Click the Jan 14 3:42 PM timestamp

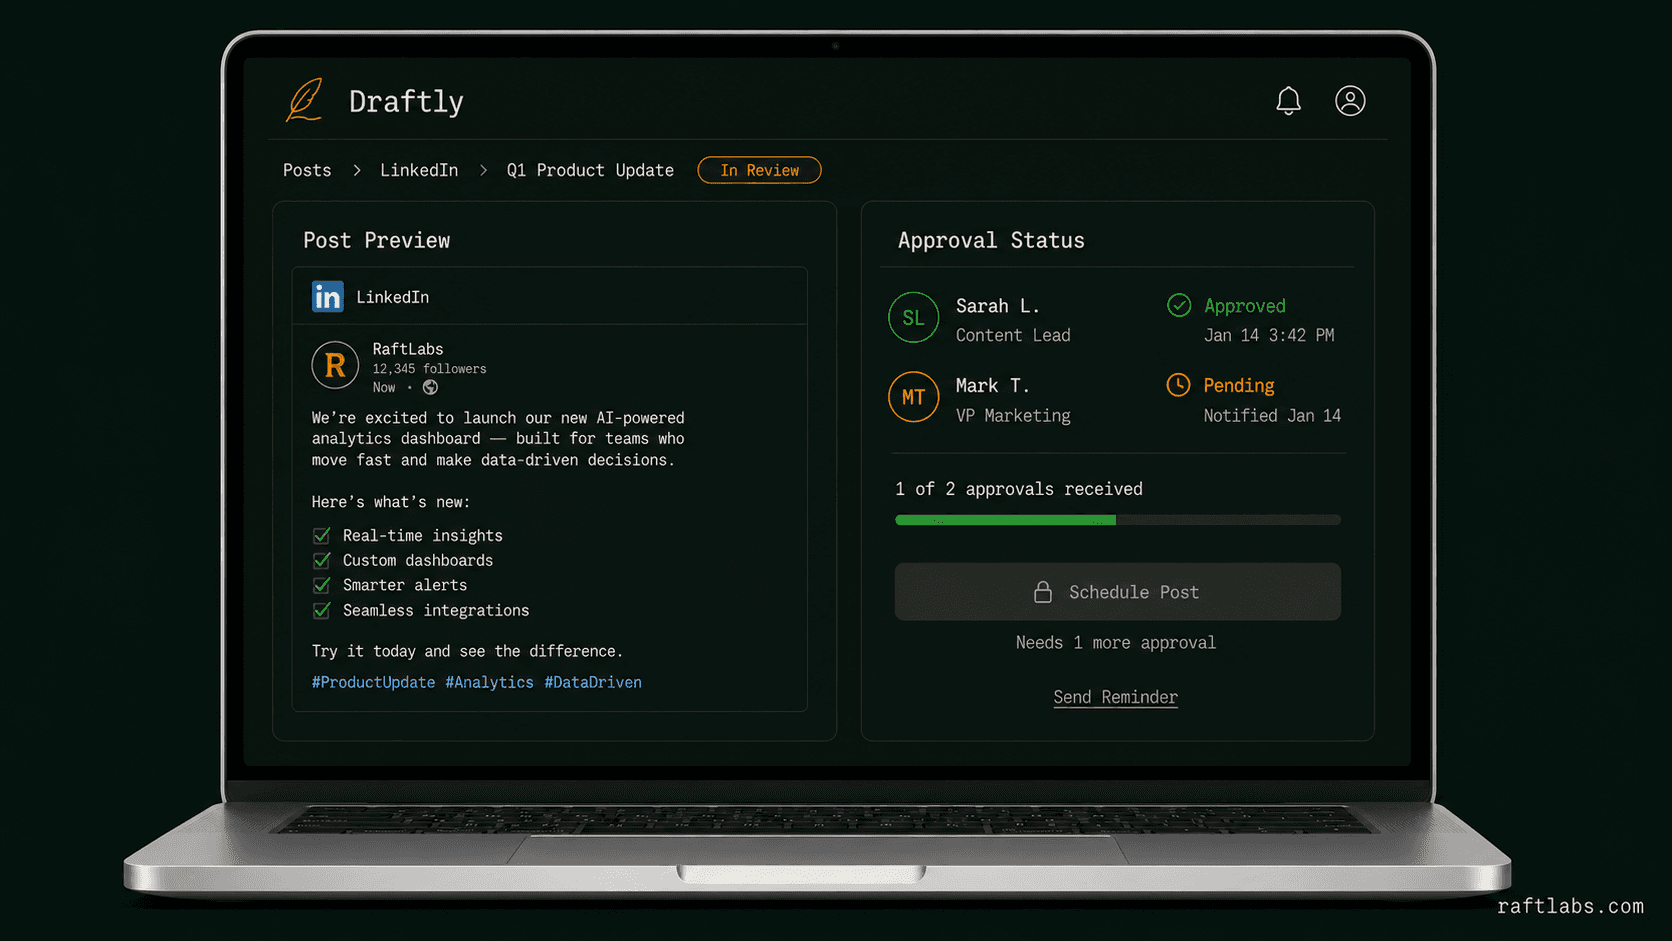pos(1269,335)
